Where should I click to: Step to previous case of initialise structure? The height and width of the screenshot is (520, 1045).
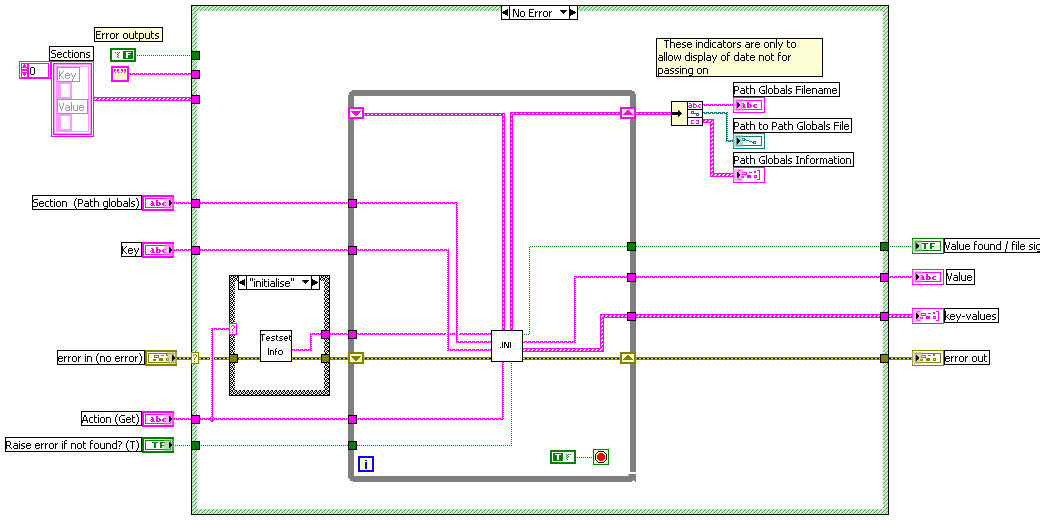point(241,282)
